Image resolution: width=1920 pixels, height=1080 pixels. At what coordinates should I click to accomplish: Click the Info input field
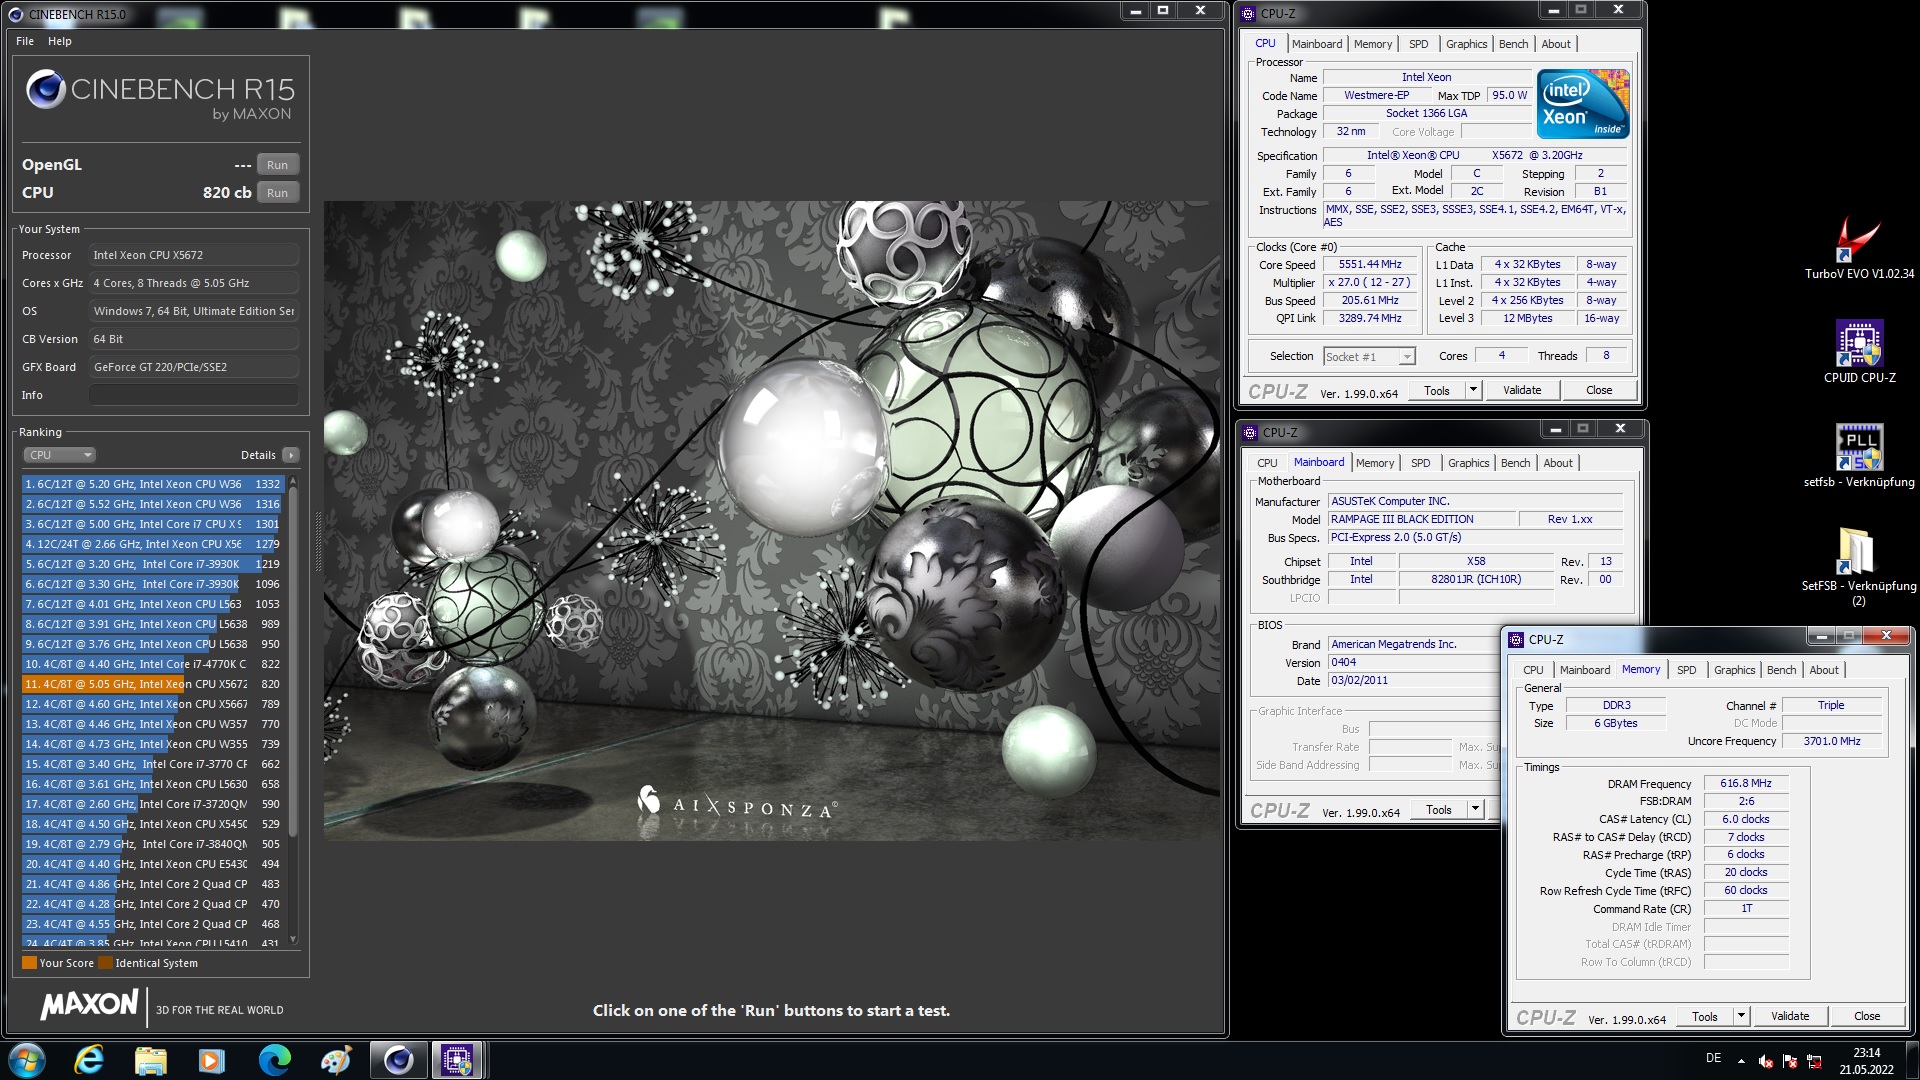coord(194,395)
